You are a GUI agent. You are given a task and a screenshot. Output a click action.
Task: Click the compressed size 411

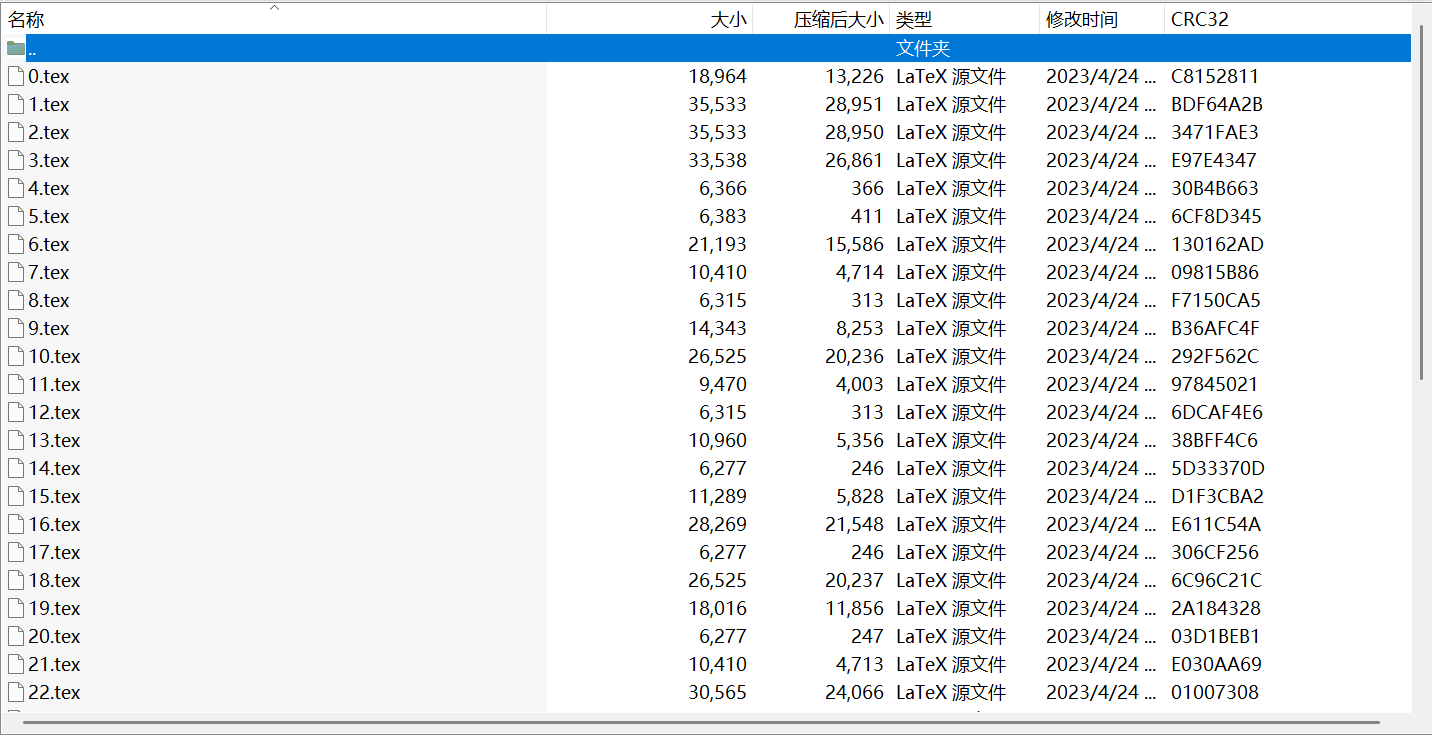click(x=869, y=216)
